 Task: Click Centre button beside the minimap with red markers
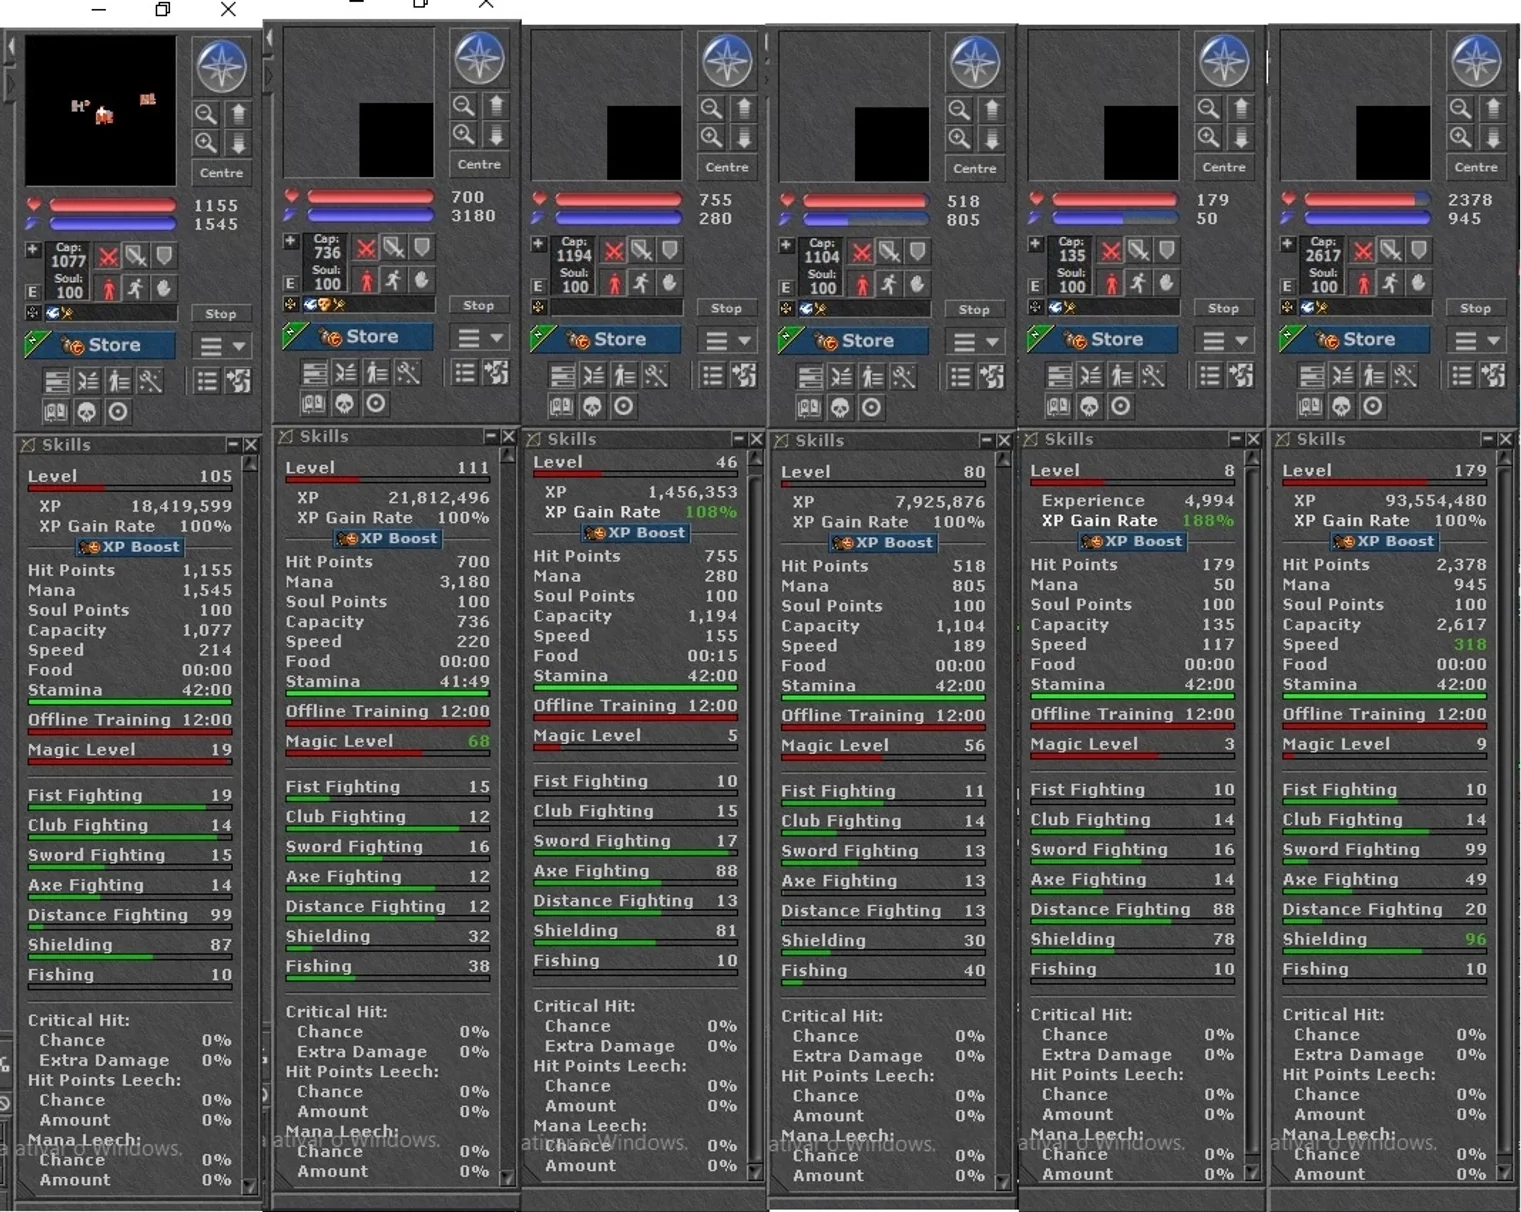click(x=221, y=173)
